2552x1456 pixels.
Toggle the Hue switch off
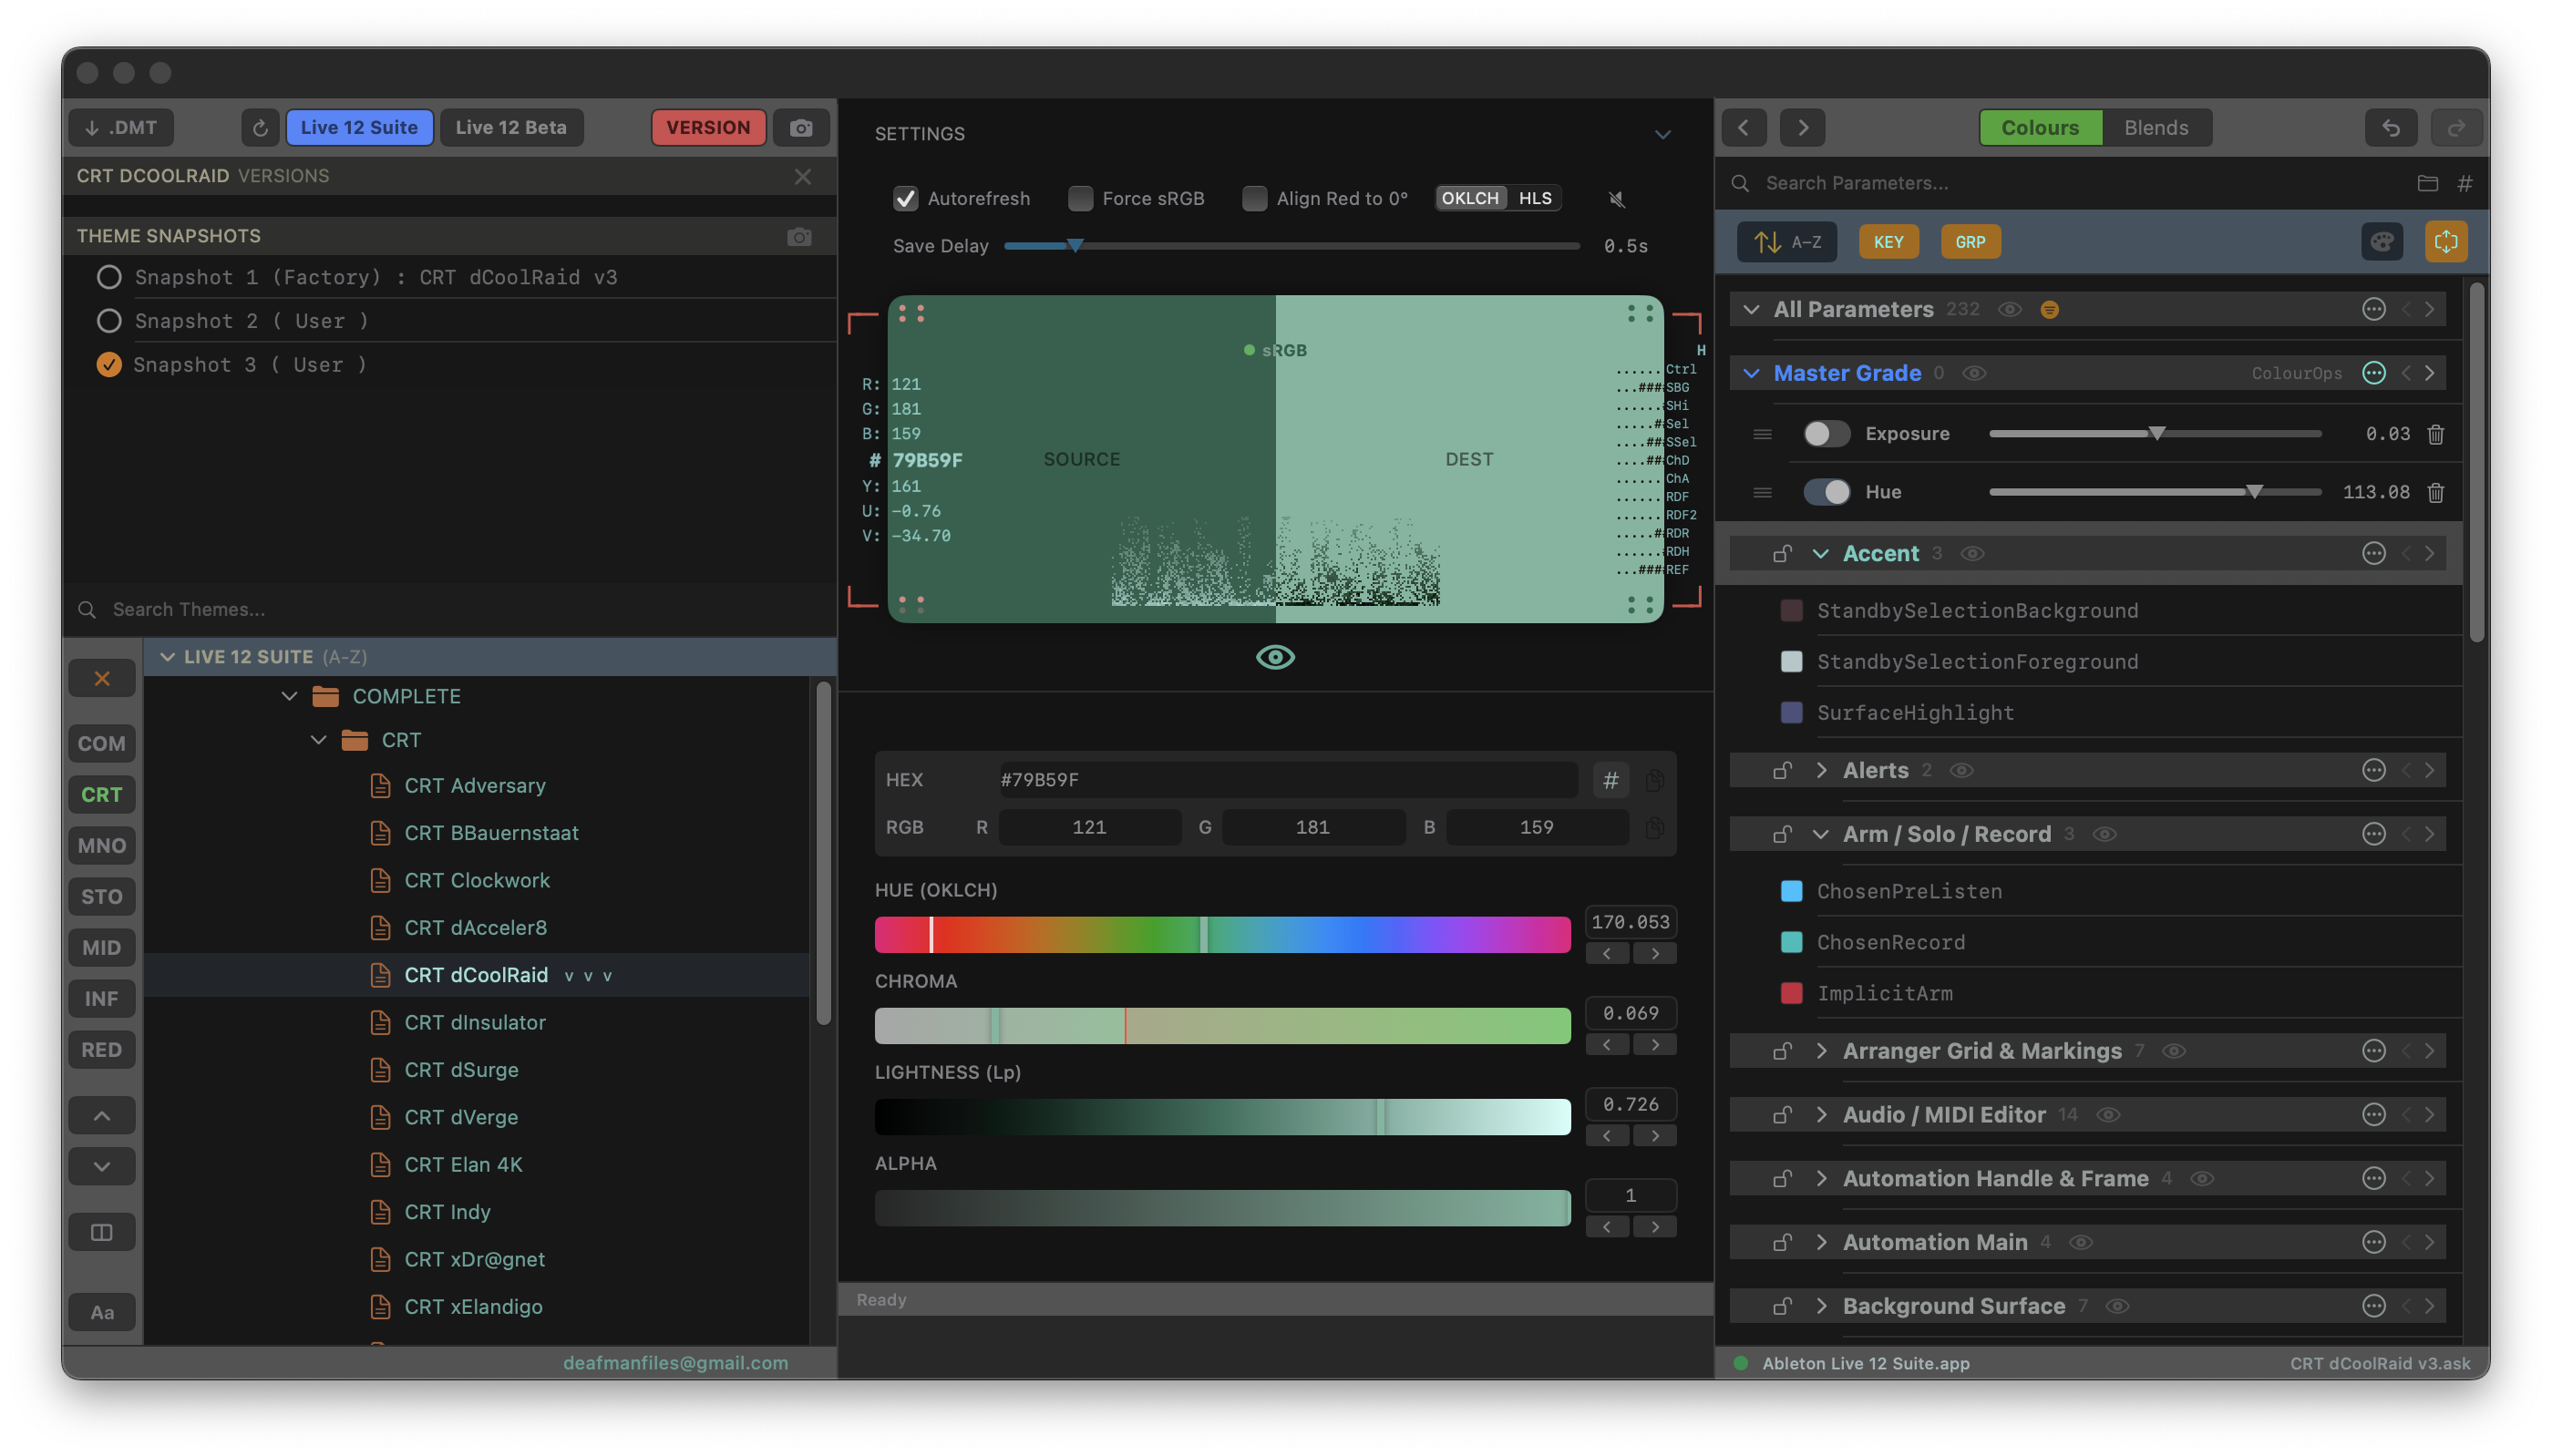[1826, 493]
